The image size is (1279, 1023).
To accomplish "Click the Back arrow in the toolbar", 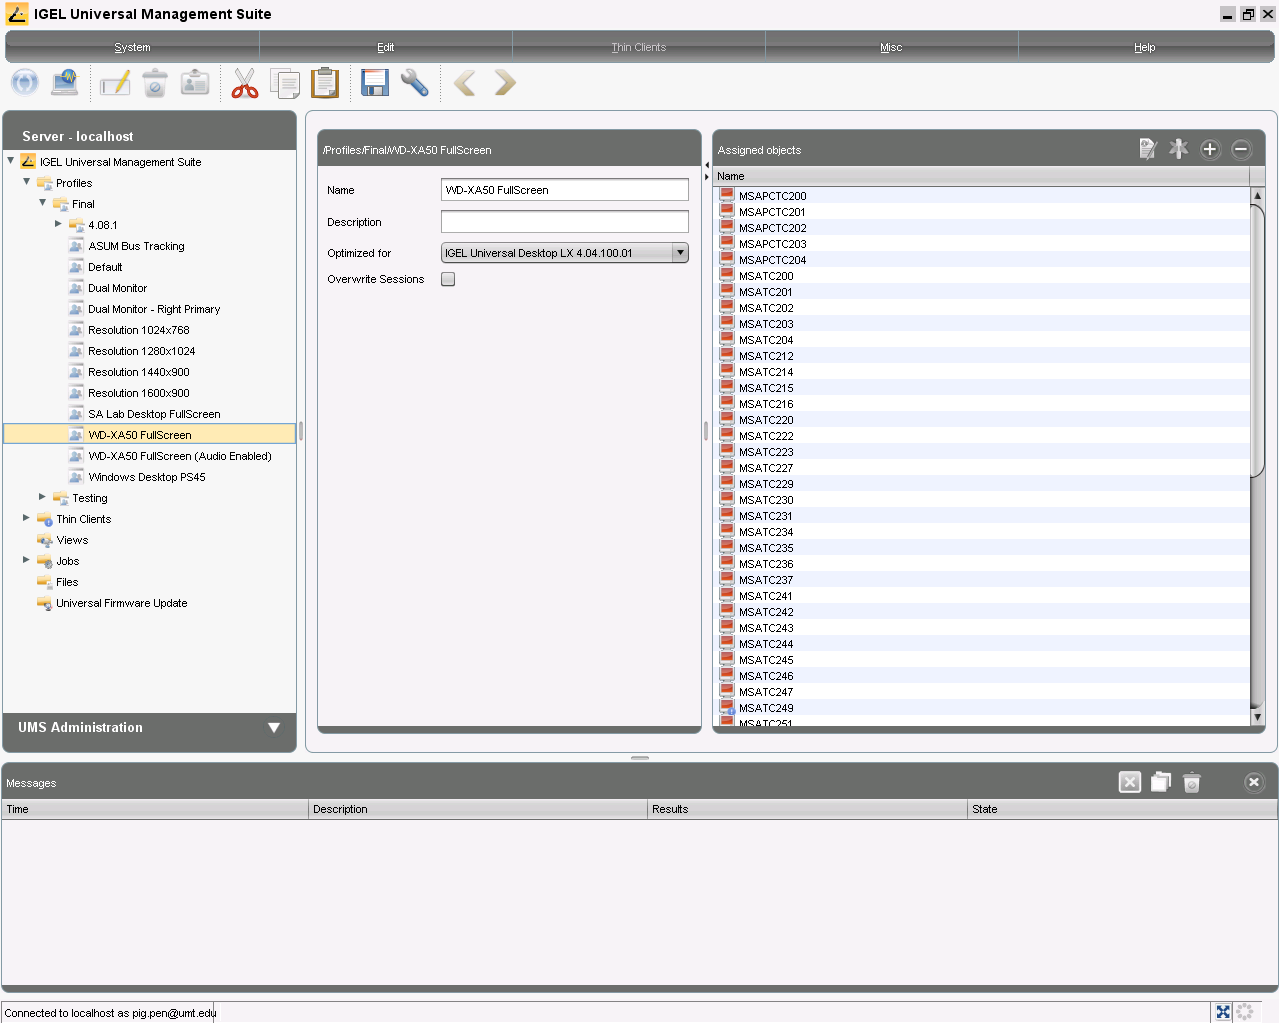I will [x=464, y=83].
